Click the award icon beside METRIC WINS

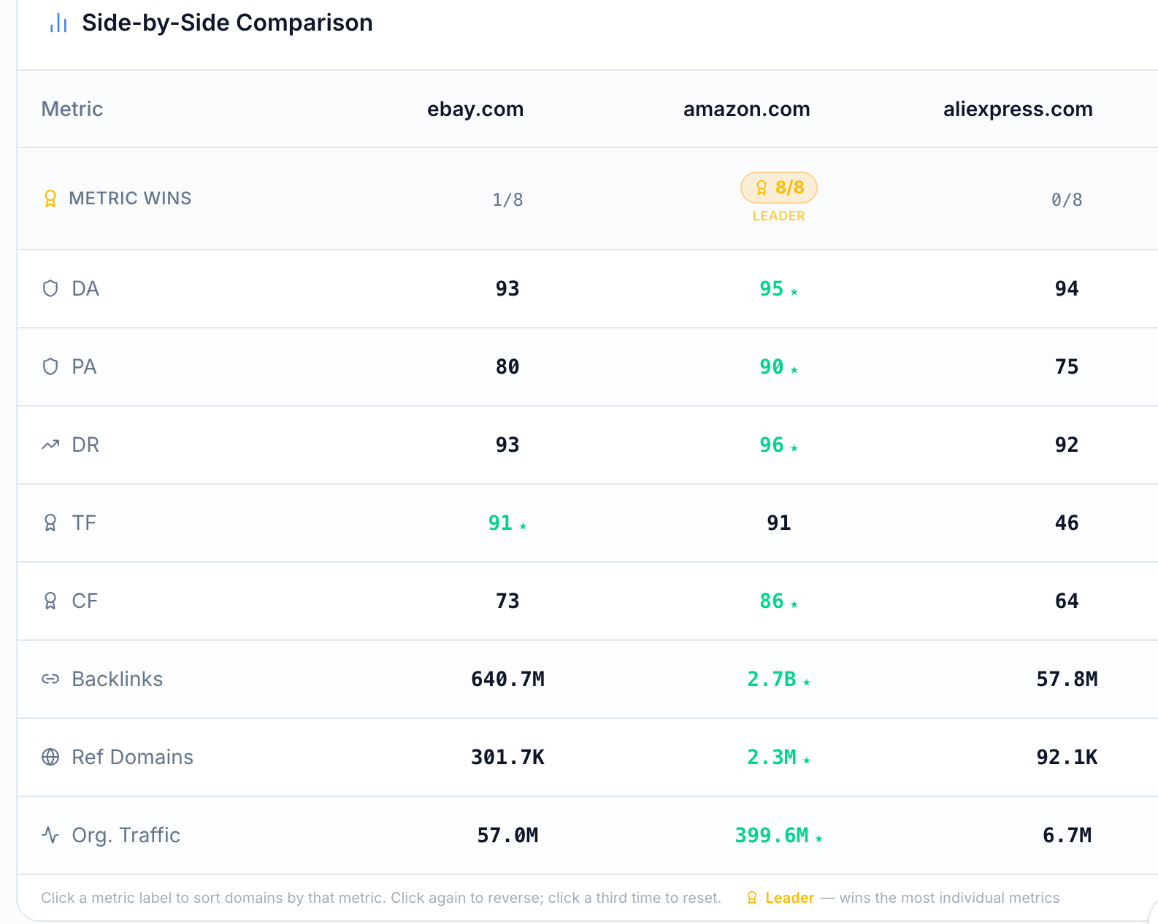[x=50, y=199]
